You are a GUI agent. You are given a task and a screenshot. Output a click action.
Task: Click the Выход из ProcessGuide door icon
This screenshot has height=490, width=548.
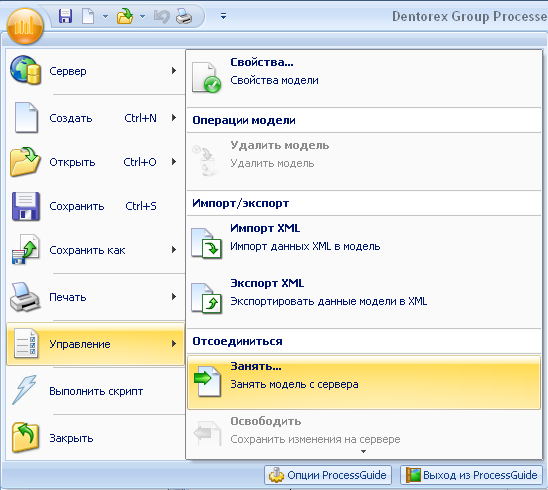[x=413, y=475]
